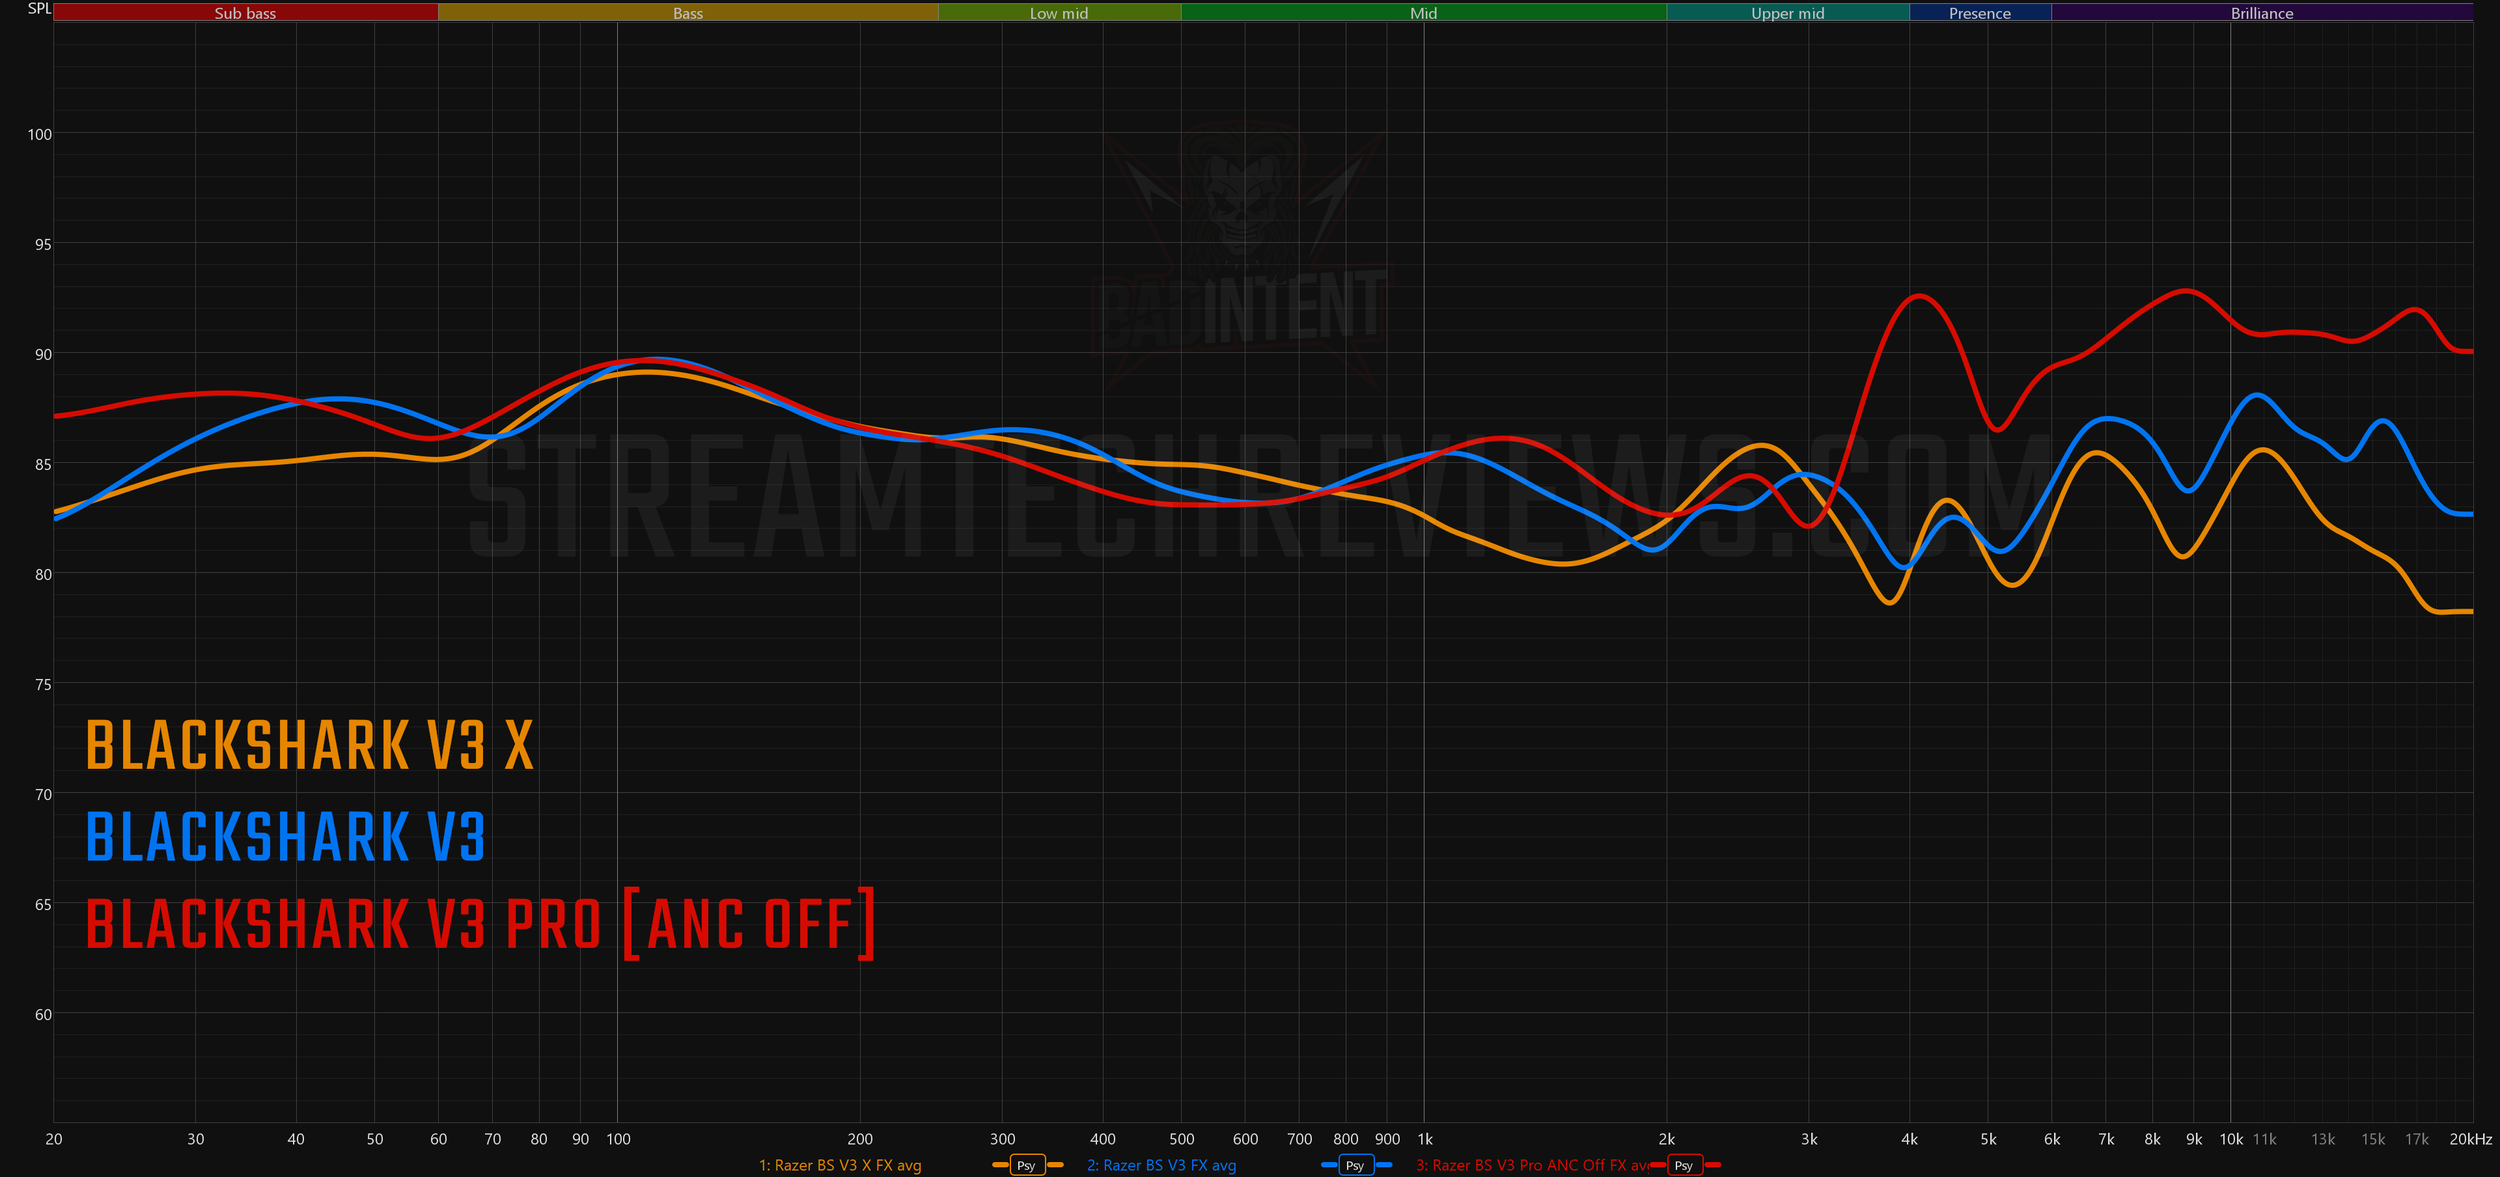Click the Low mid band header
The width and height of the screenshot is (2500, 1177).
point(1059,13)
